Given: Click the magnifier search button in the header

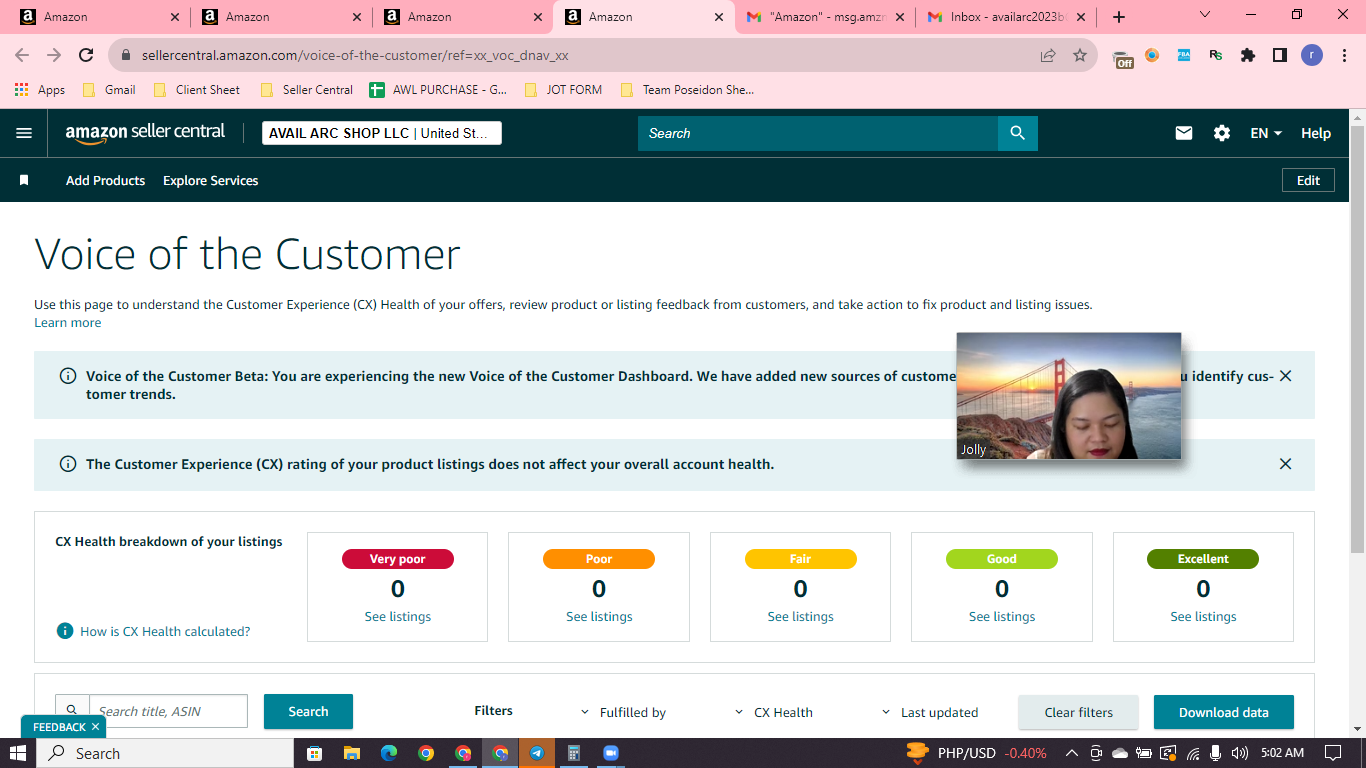Looking at the screenshot, I should (1017, 133).
